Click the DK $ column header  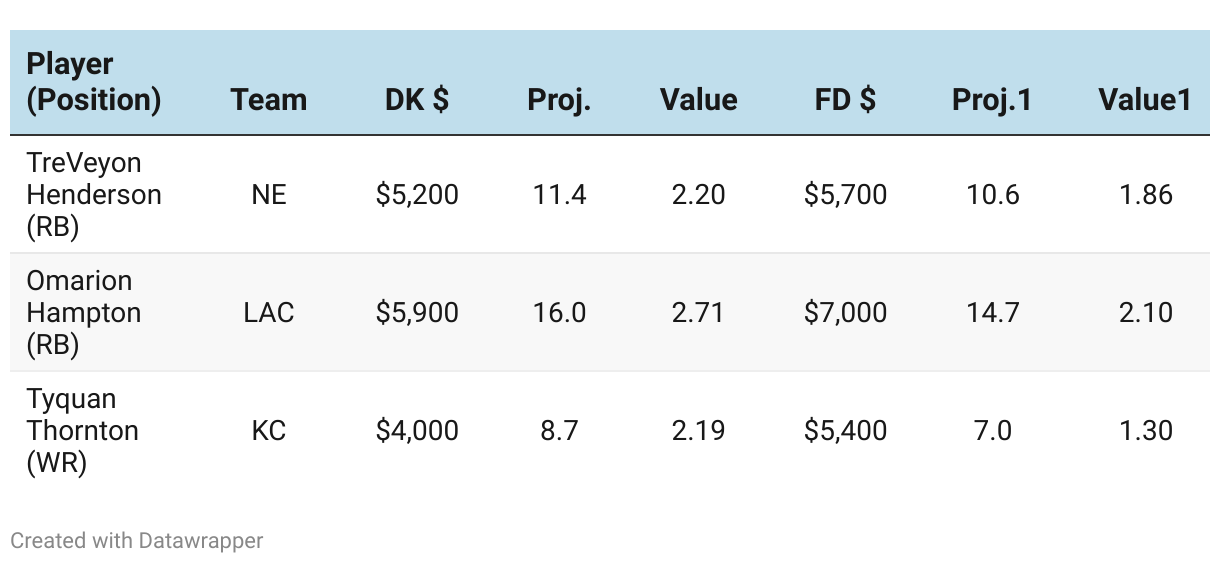point(416,99)
